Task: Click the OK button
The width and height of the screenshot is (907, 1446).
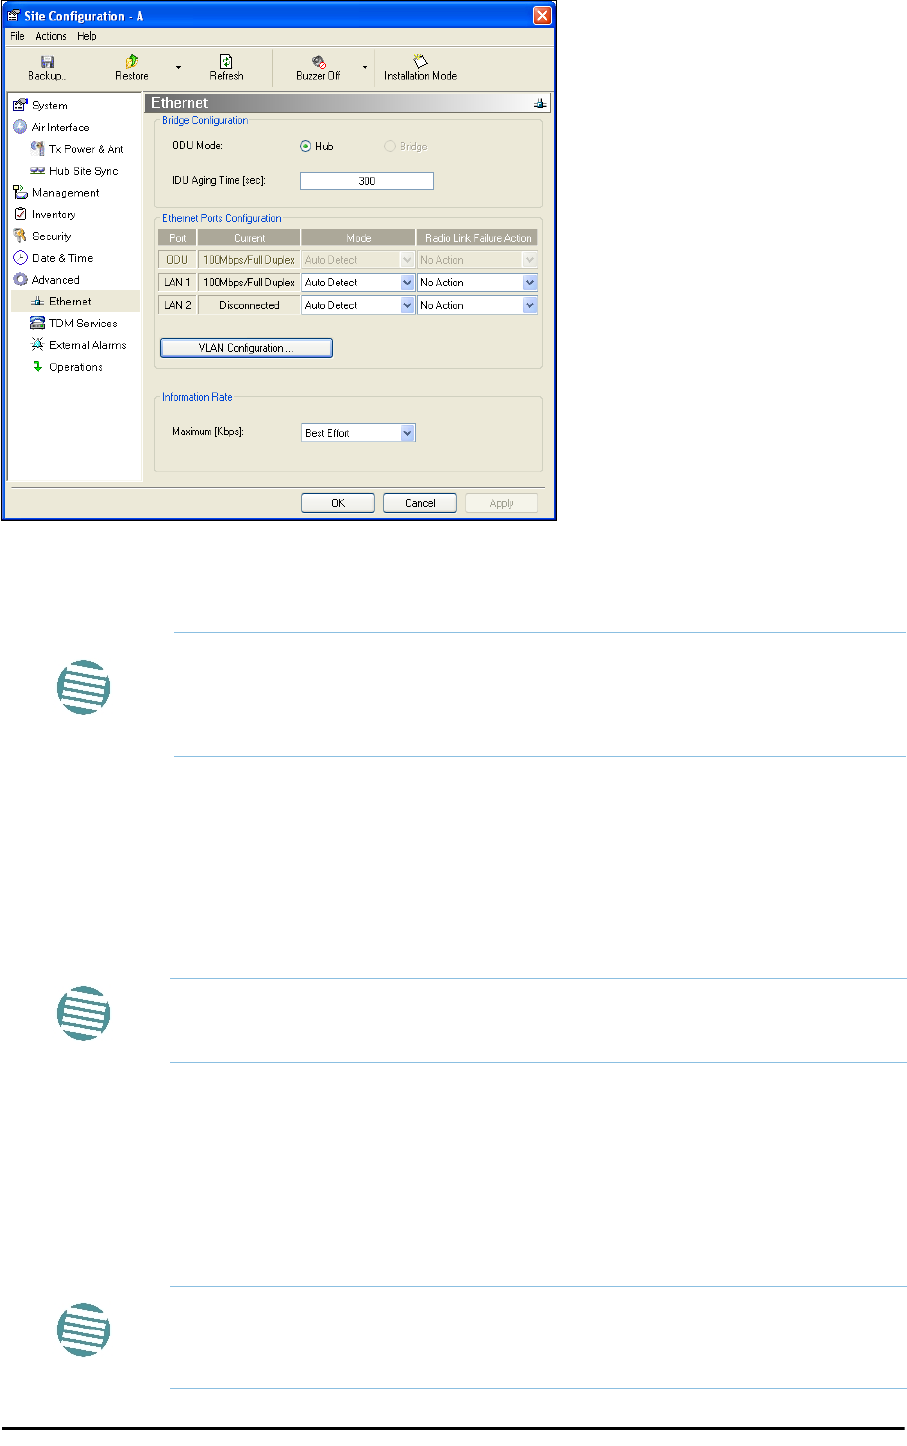Action: pos(338,503)
